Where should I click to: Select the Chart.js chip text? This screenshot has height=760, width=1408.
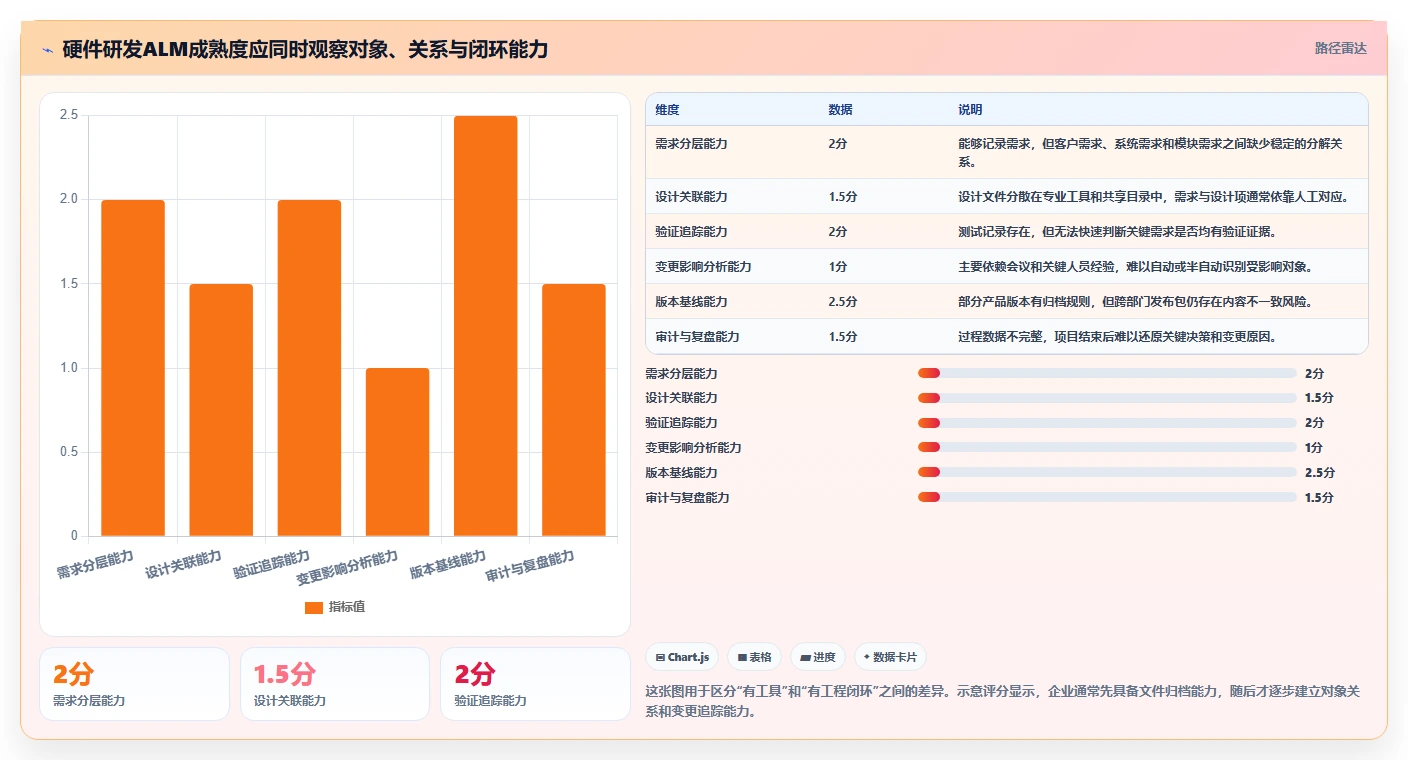[x=688, y=657]
